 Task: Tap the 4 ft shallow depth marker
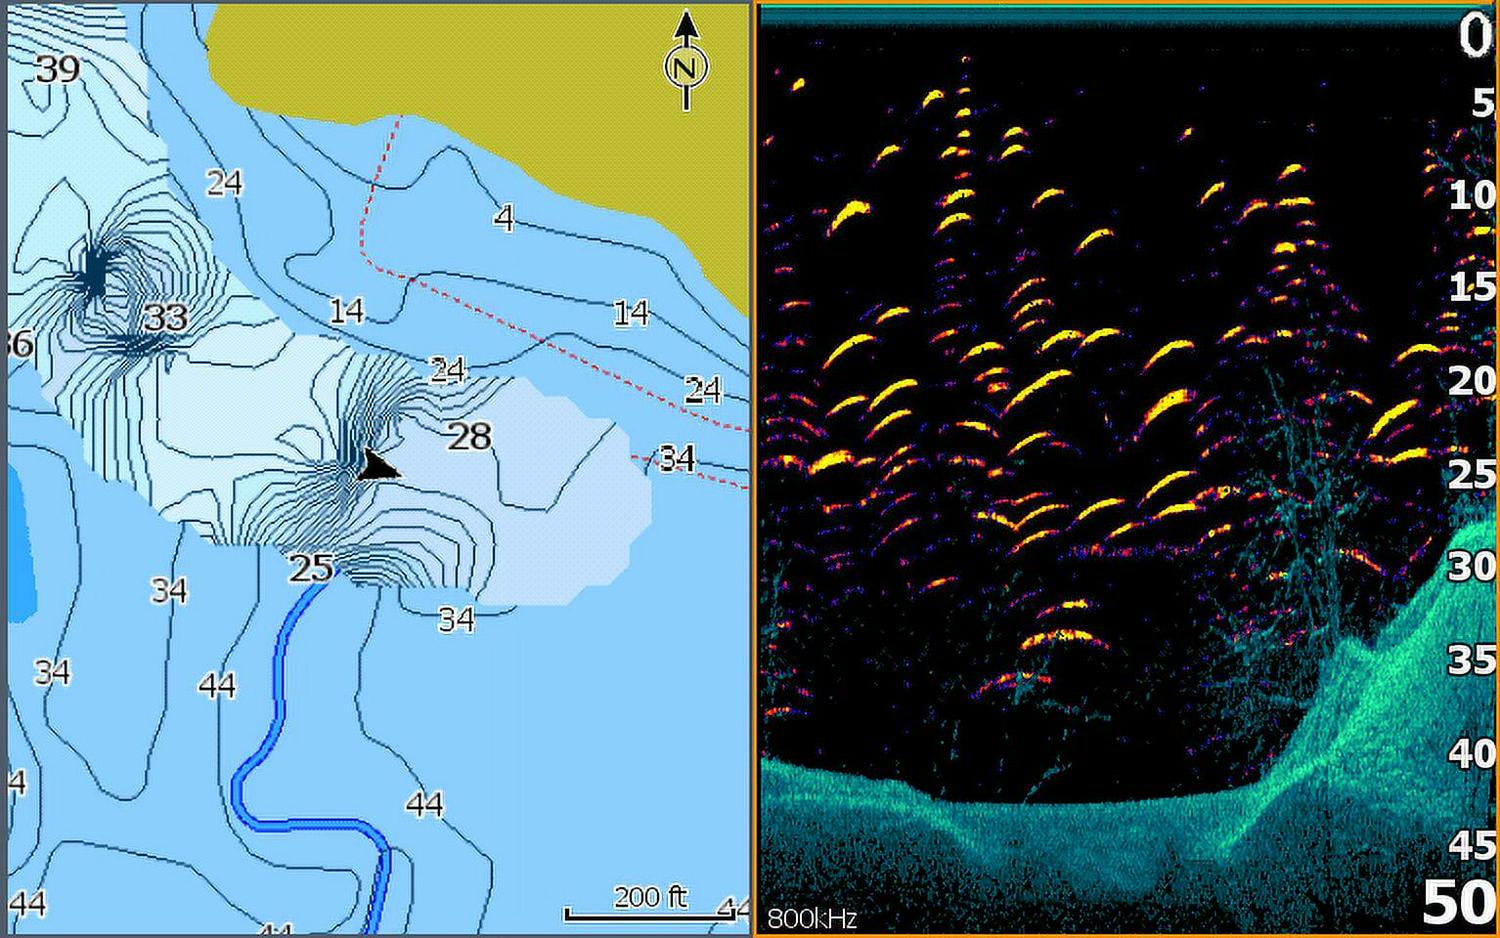tap(504, 218)
